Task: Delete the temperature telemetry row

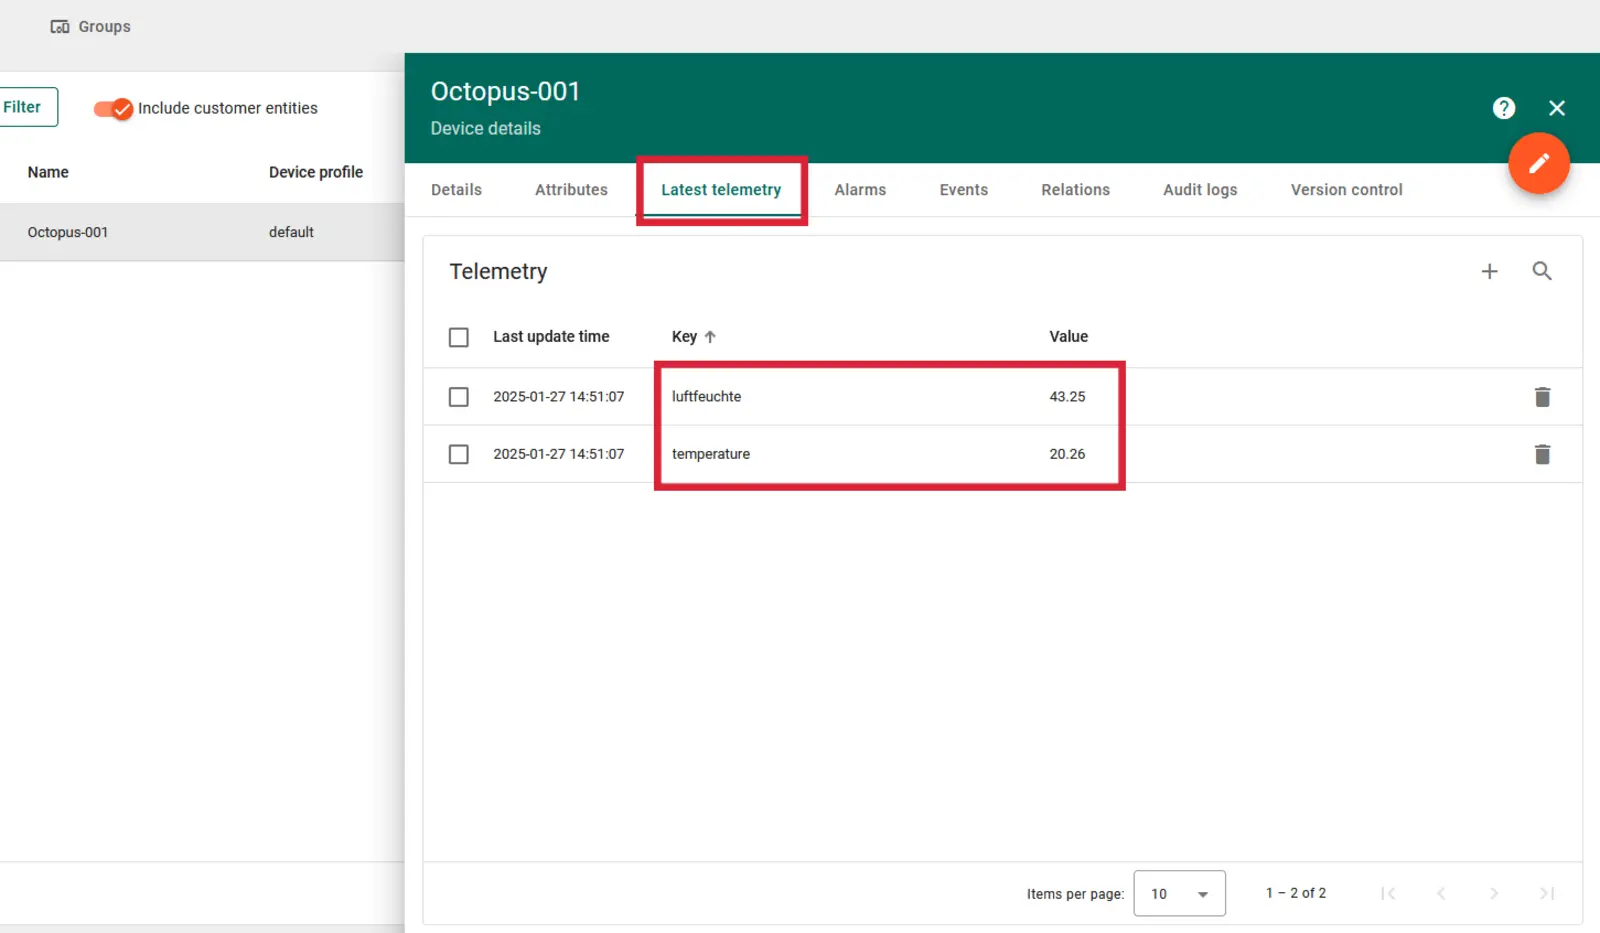Action: click(x=1542, y=455)
